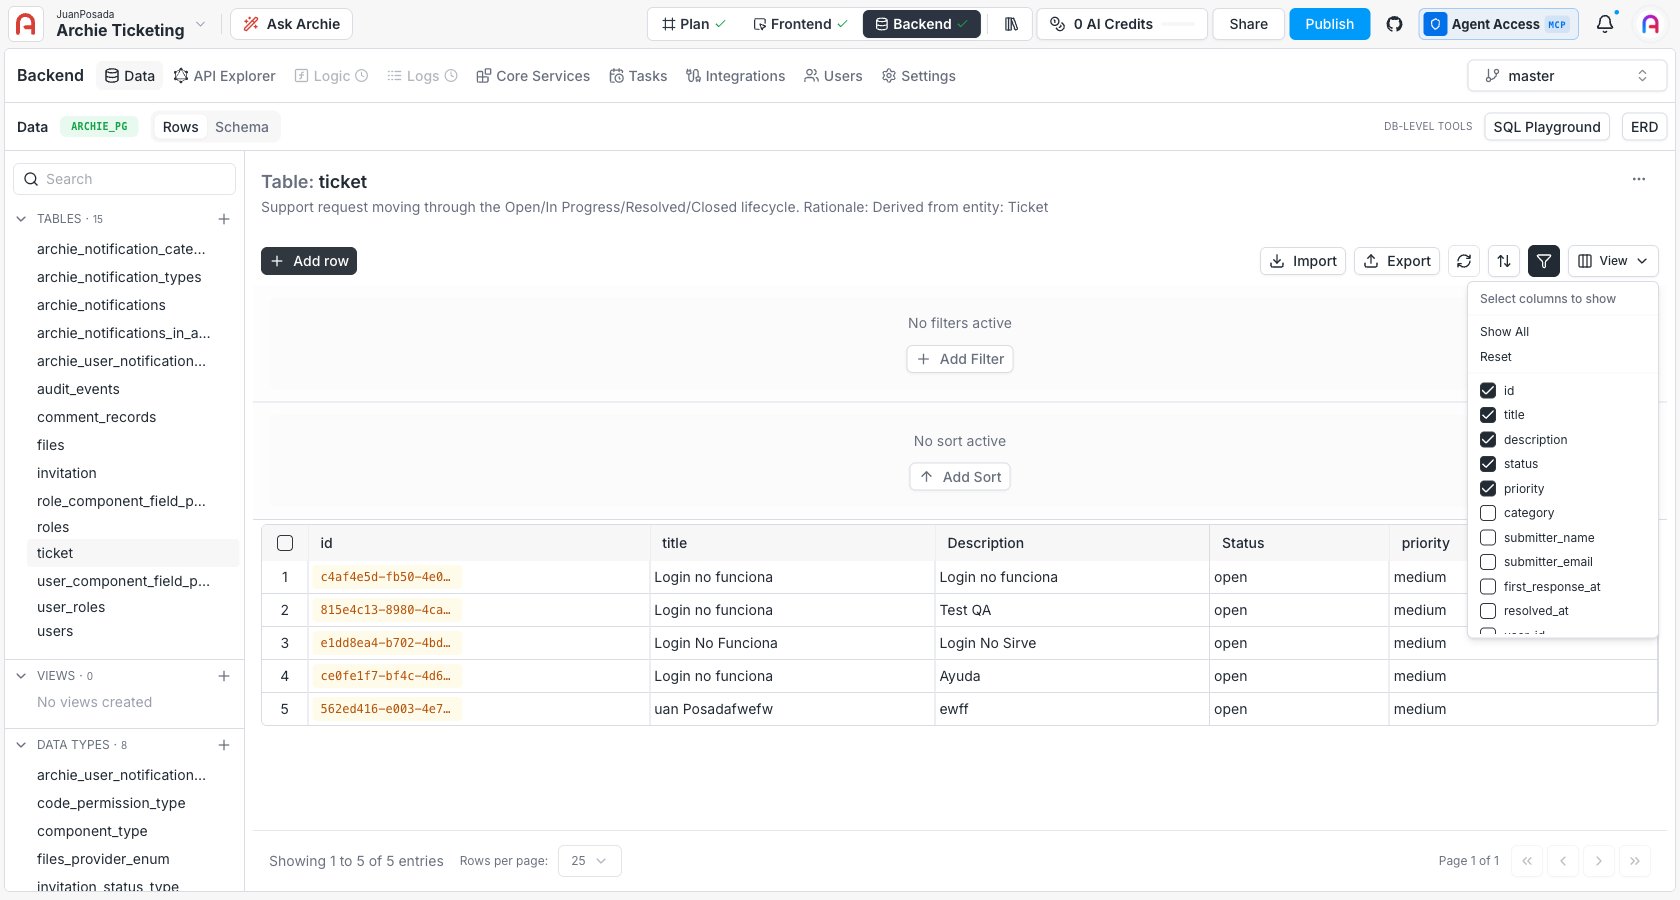Toggle the filter funnel icon
The image size is (1680, 900).
pyautogui.click(x=1544, y=261)
